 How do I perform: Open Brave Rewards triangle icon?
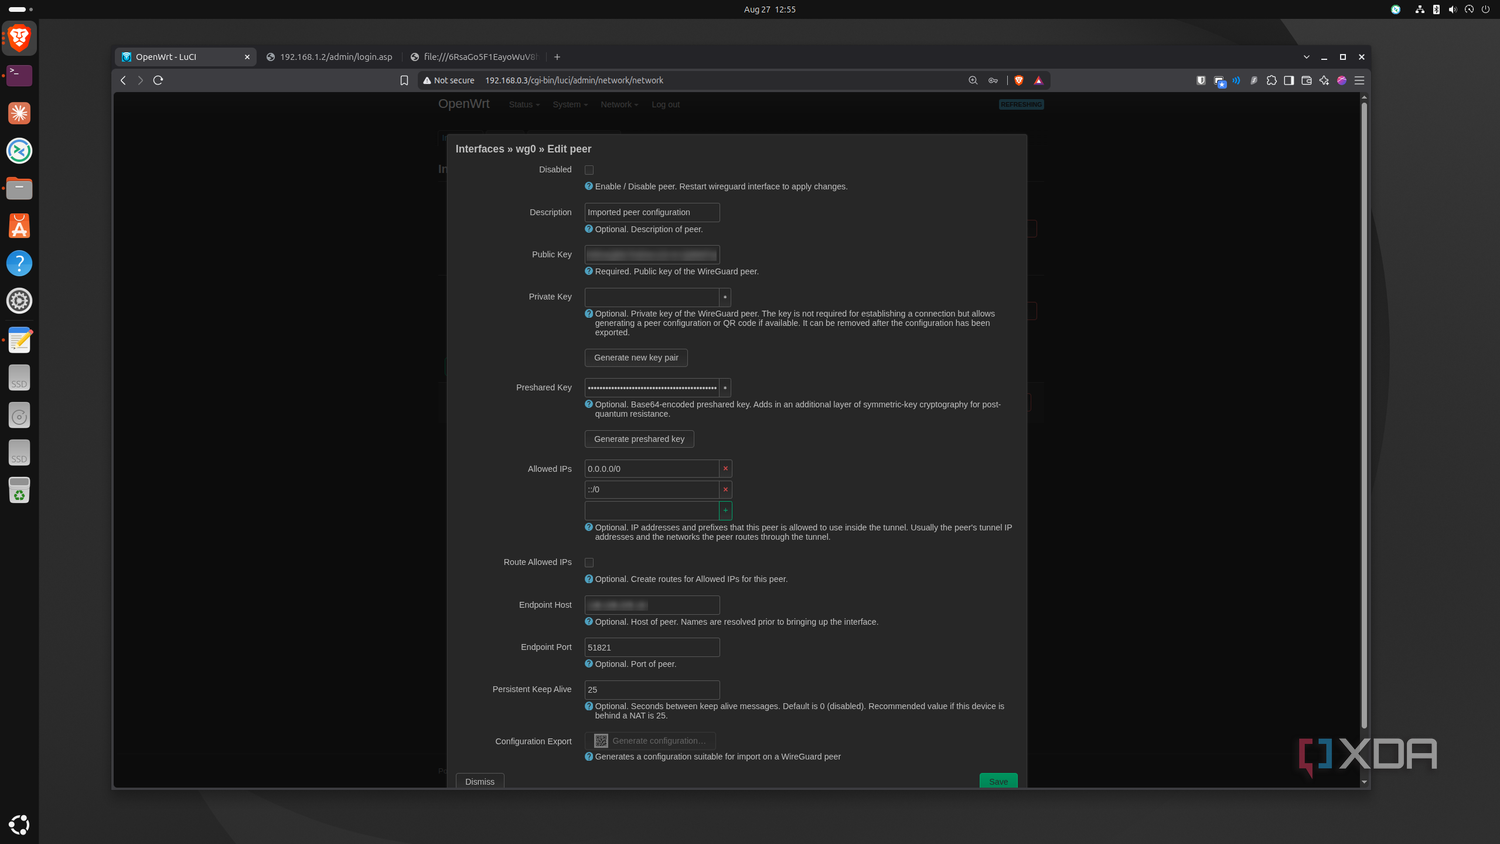tap(1038, 80)
